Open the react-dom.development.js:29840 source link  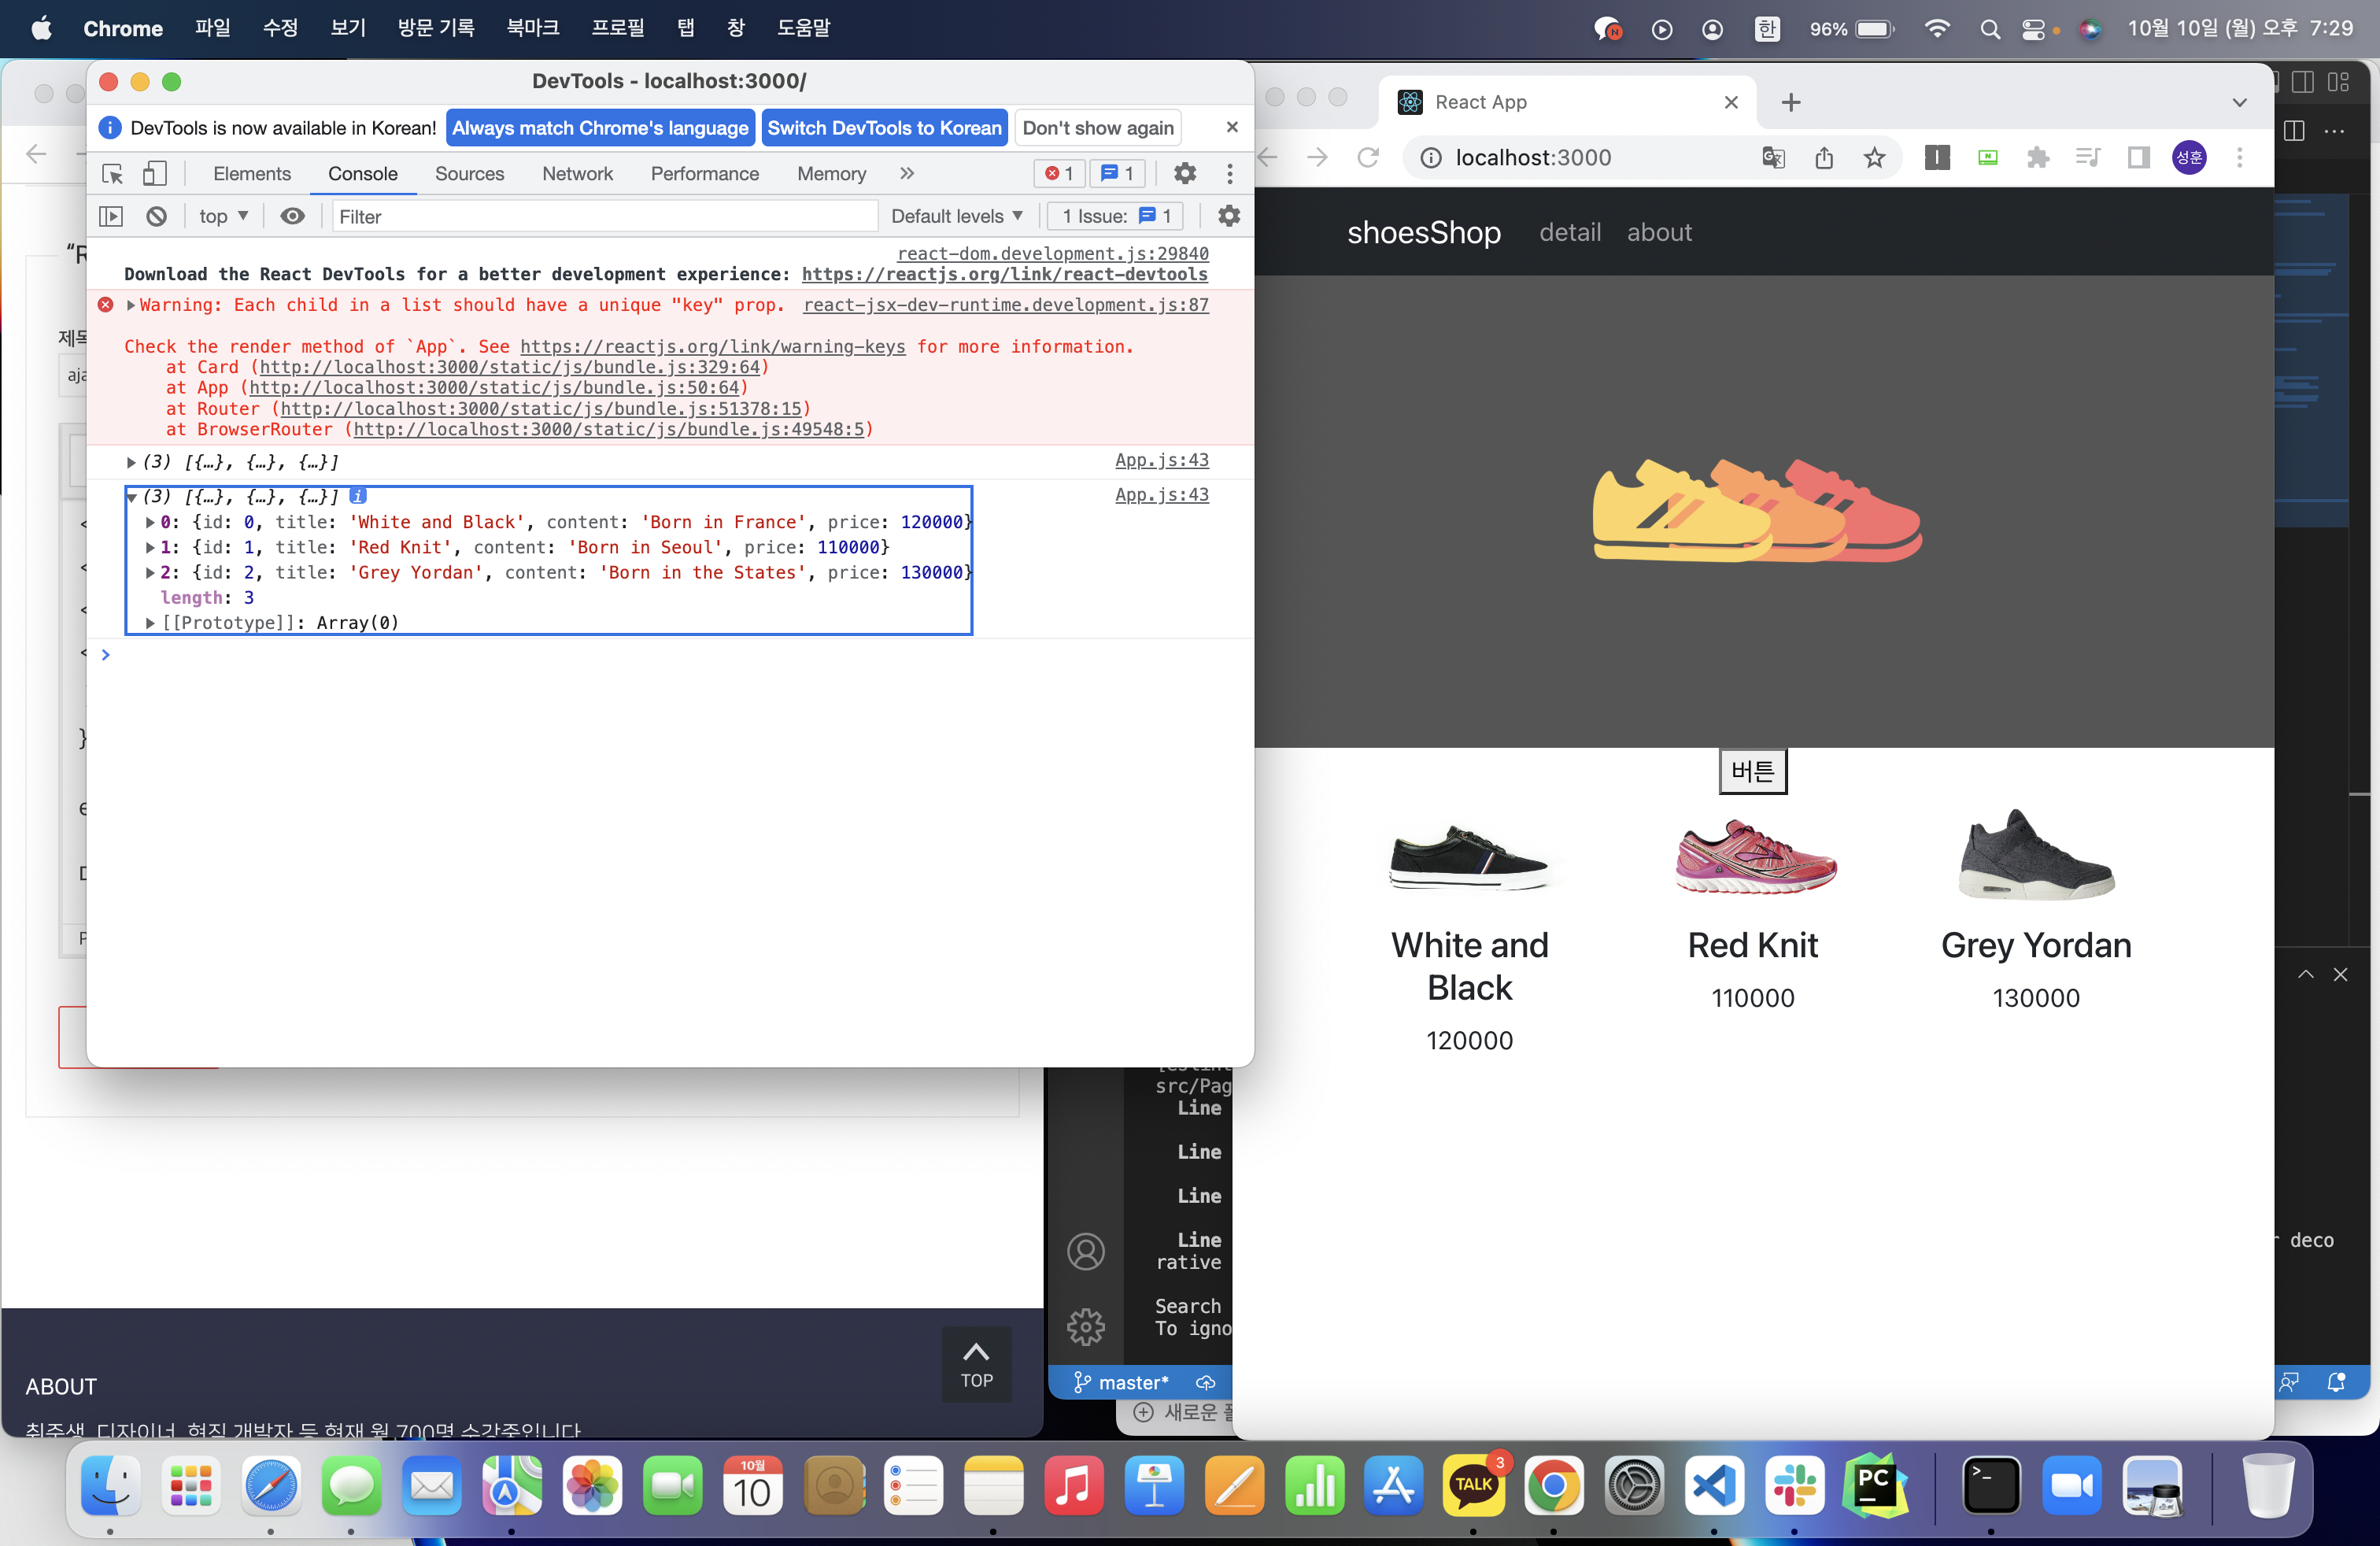coord(1052,254)
